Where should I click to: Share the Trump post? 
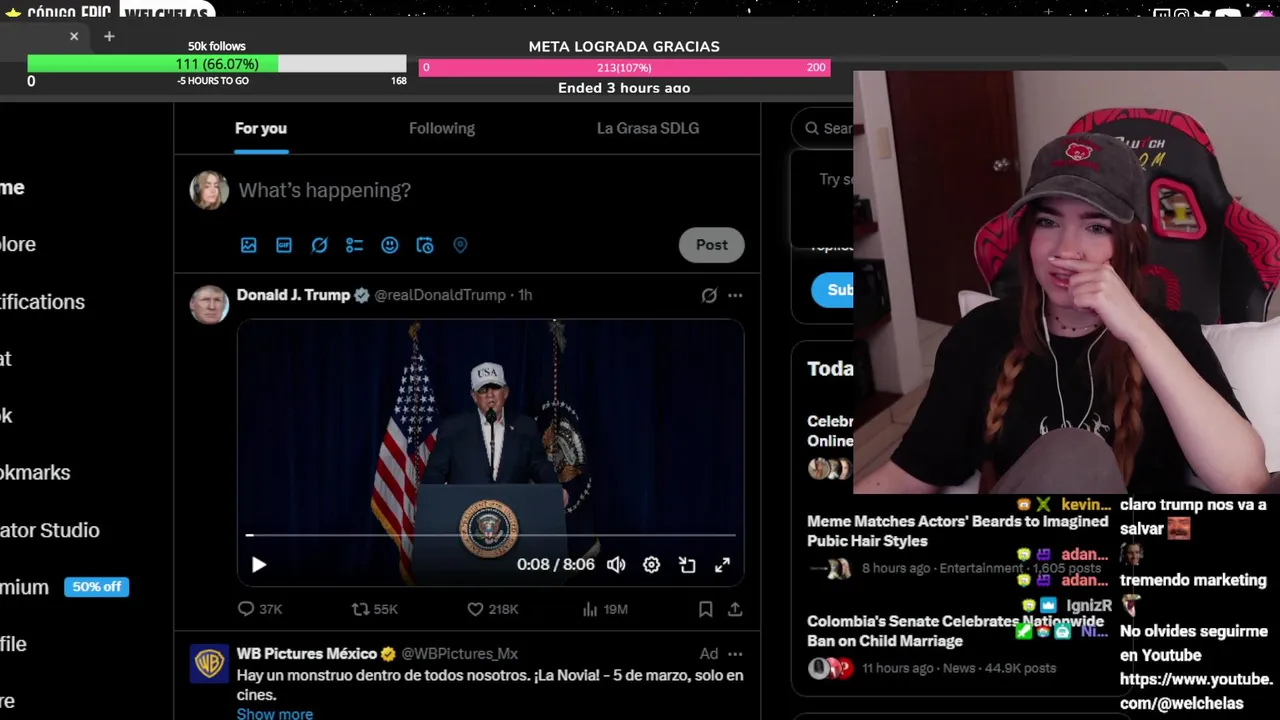(x=735, y=609)
